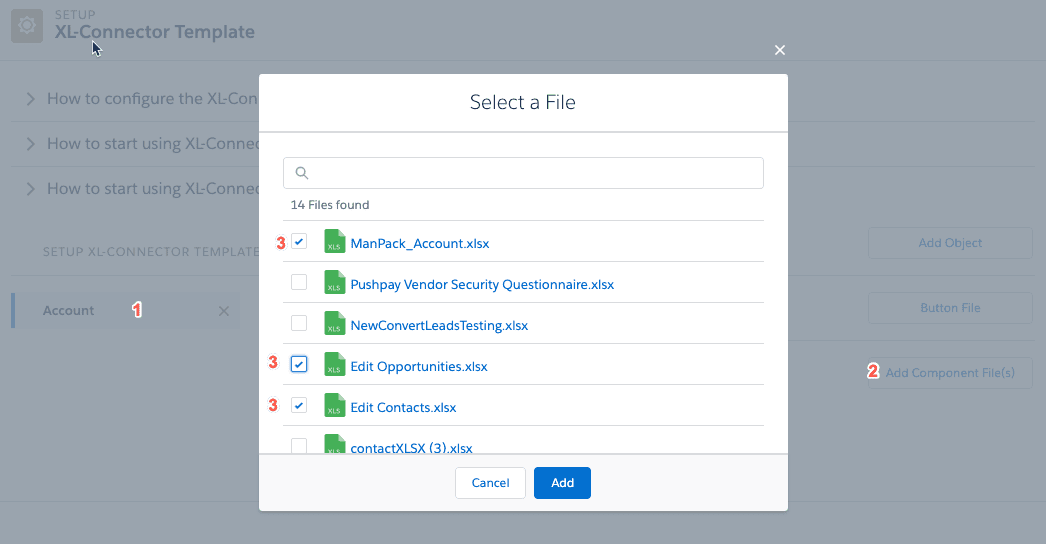Click the ManPack_Account XLS file icon

coord(334,242)
